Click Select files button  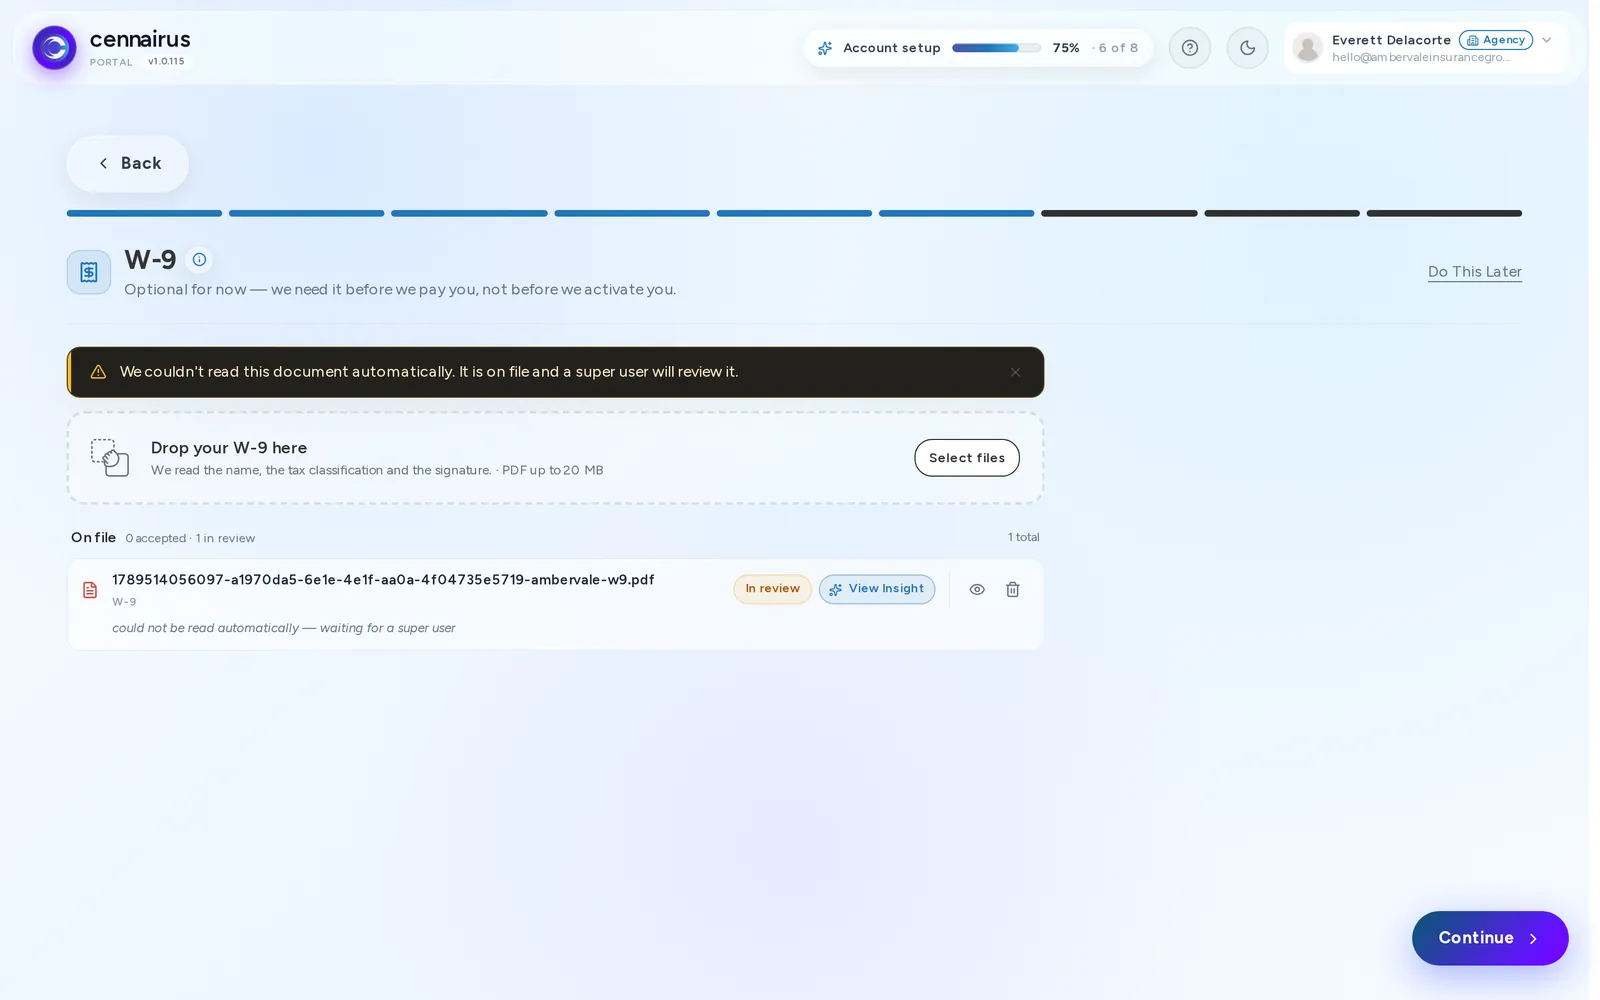pyautogui.click(x=967, y=458)
